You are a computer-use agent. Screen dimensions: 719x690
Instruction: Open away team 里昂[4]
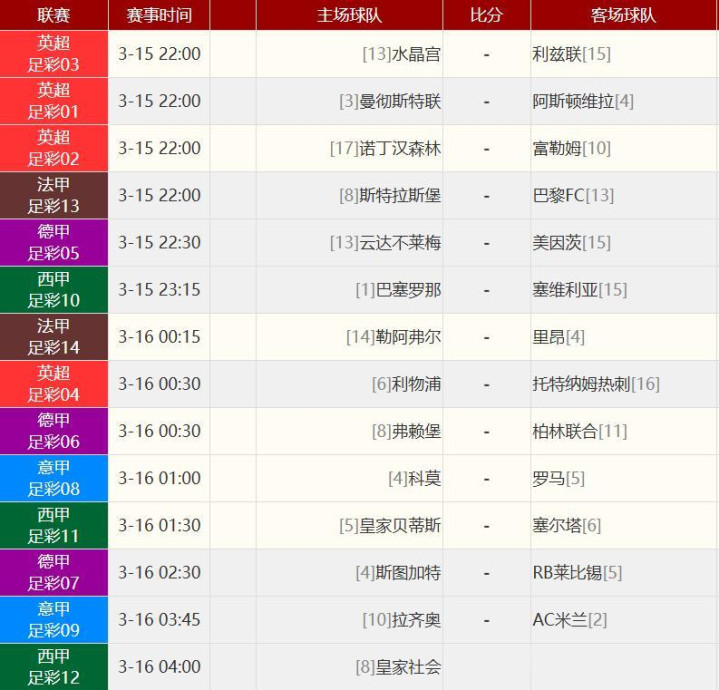[559, 337]
